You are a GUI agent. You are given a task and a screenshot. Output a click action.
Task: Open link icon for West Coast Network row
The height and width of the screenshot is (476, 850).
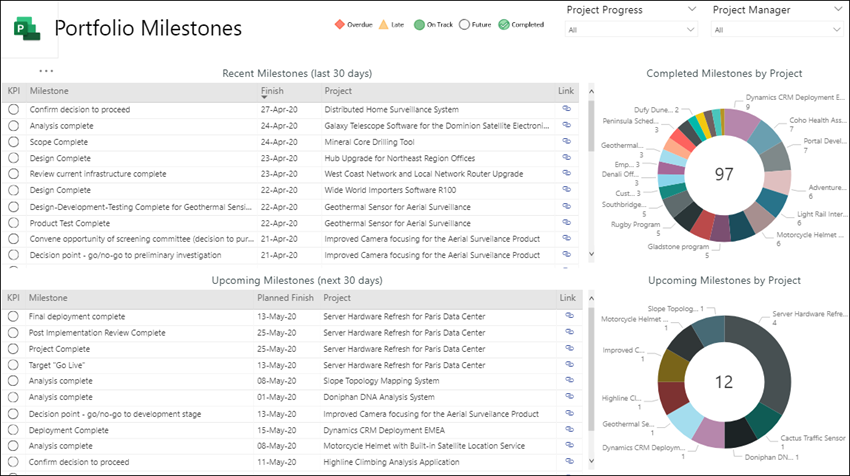click(566, 173)
